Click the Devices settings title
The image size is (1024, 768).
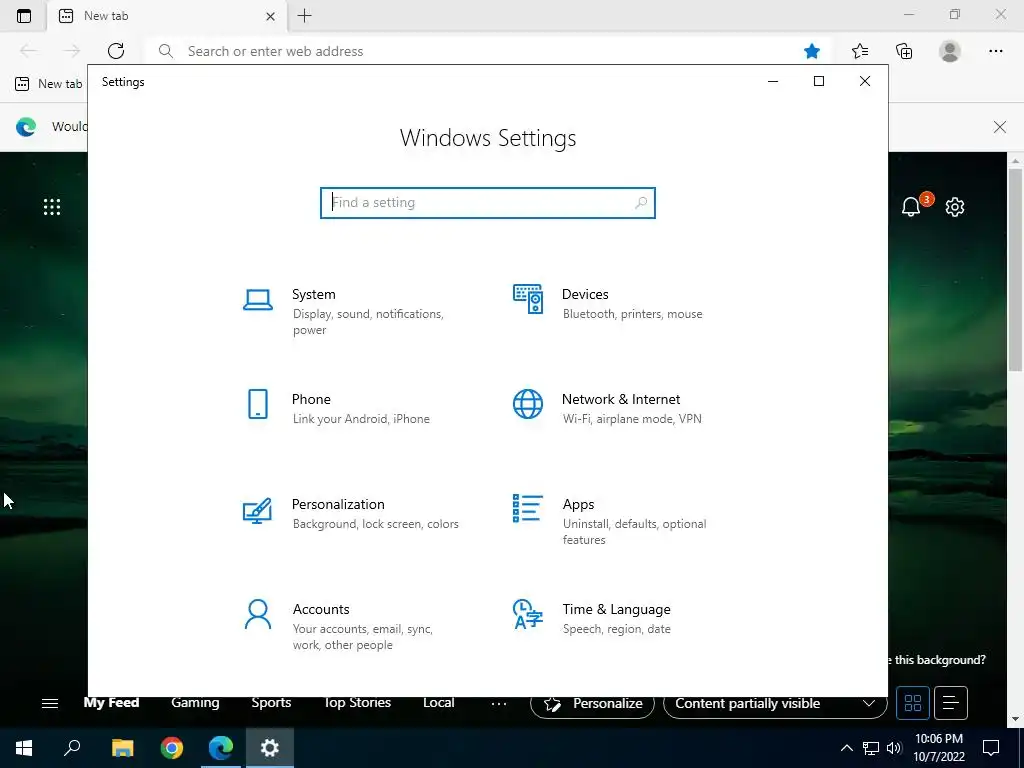[x=585, y=295]
